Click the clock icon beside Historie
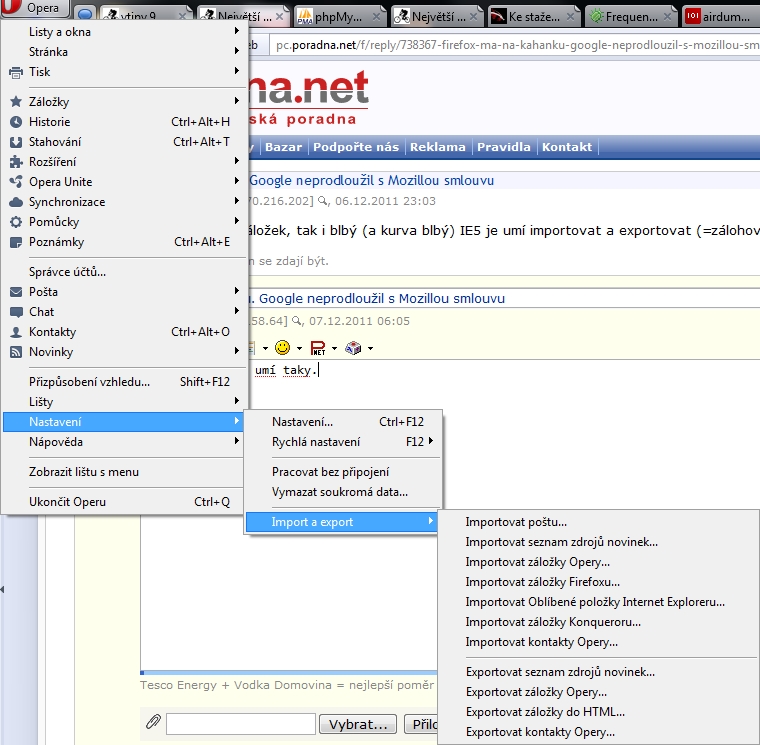Image resolution: width=760 pixels, height=745 pixels. 16,122
